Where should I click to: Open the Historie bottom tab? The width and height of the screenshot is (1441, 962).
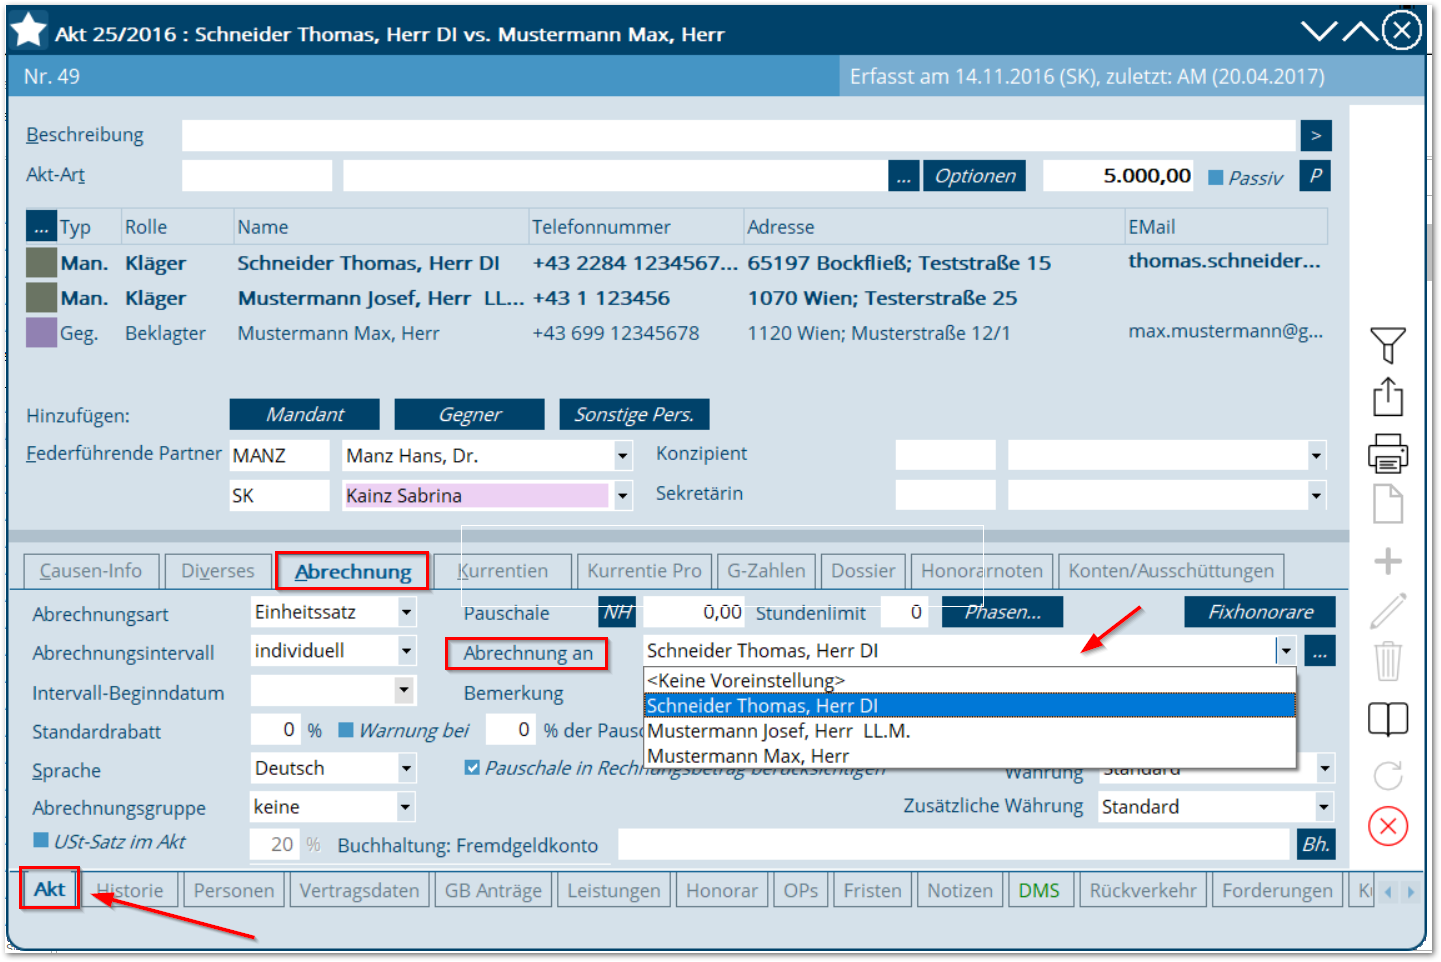(130, 890)
